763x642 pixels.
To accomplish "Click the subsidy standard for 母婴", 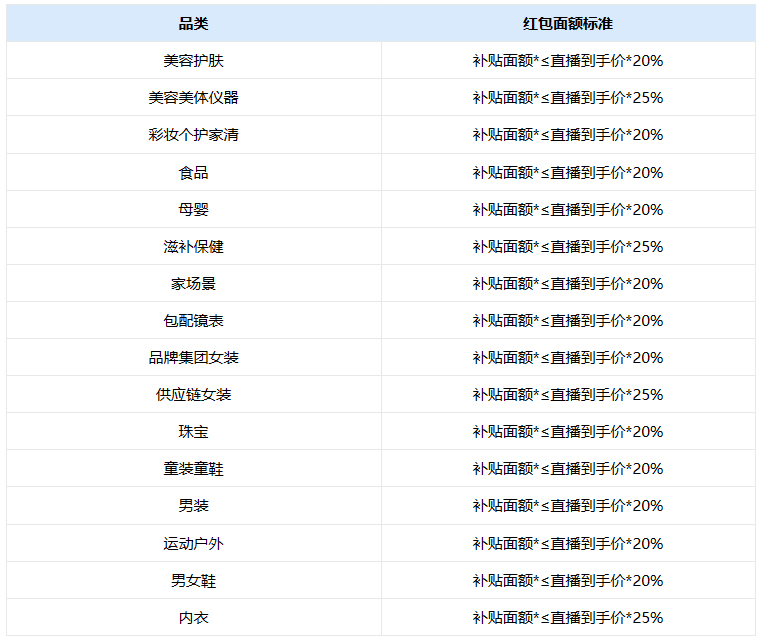I will tap(568, 210).
